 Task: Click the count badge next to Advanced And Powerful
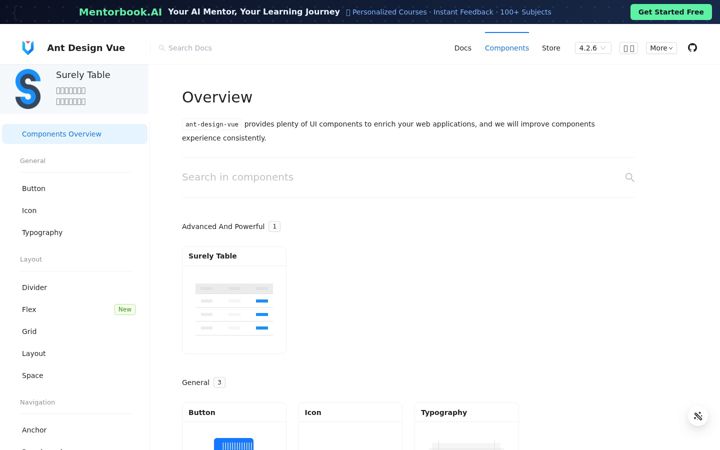(275, 226)
